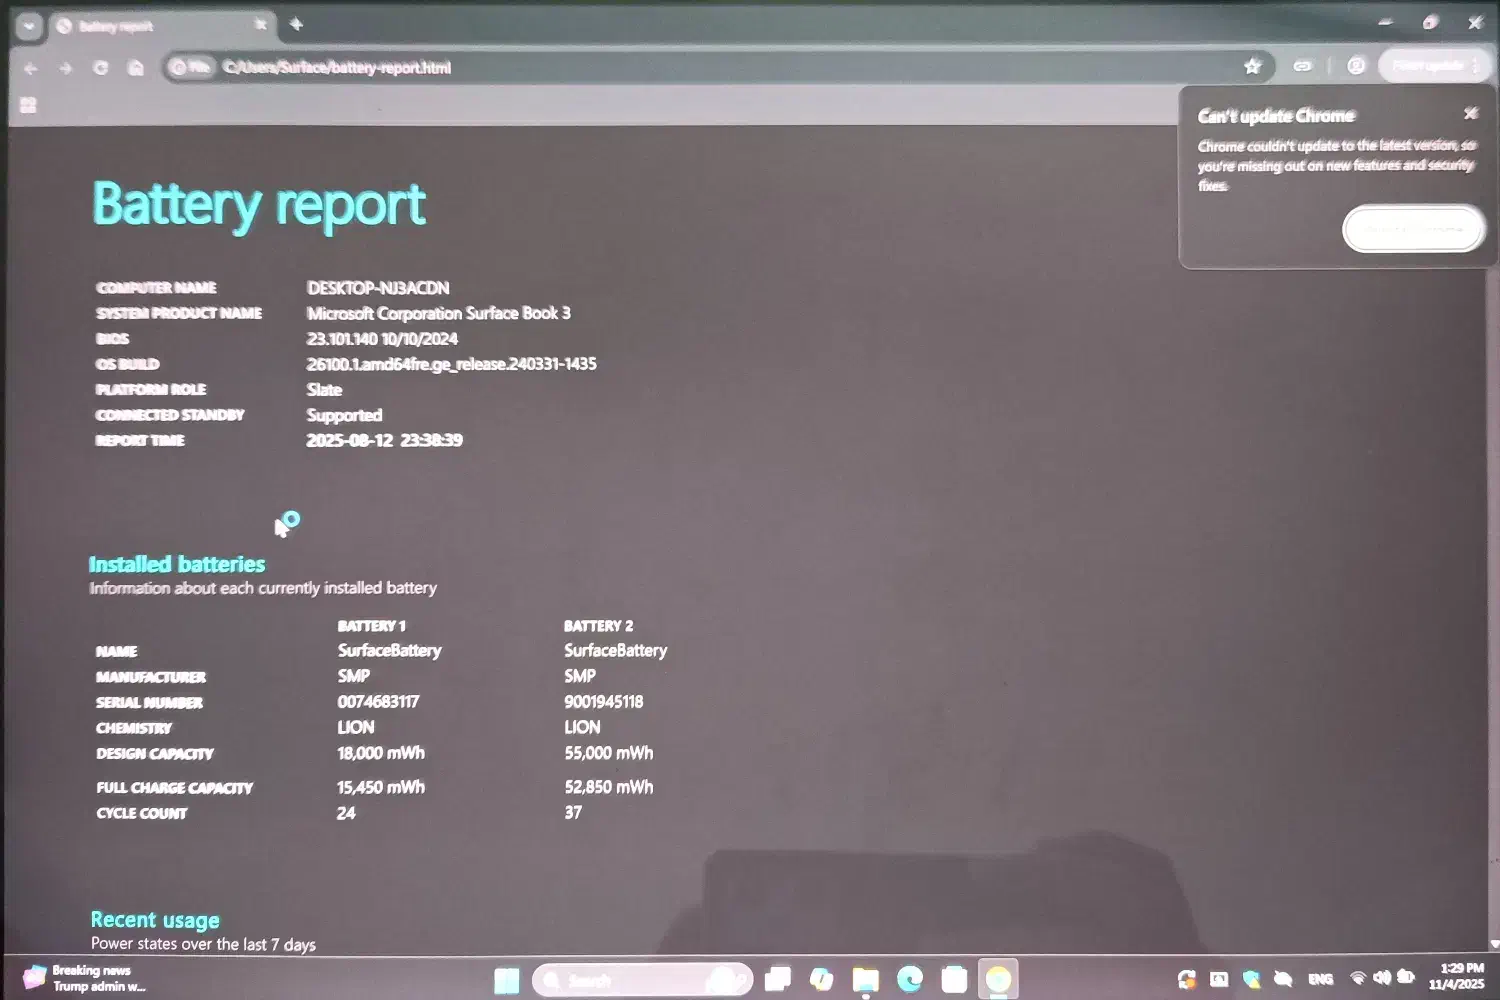Open a new browser tab

click(296, 25)
